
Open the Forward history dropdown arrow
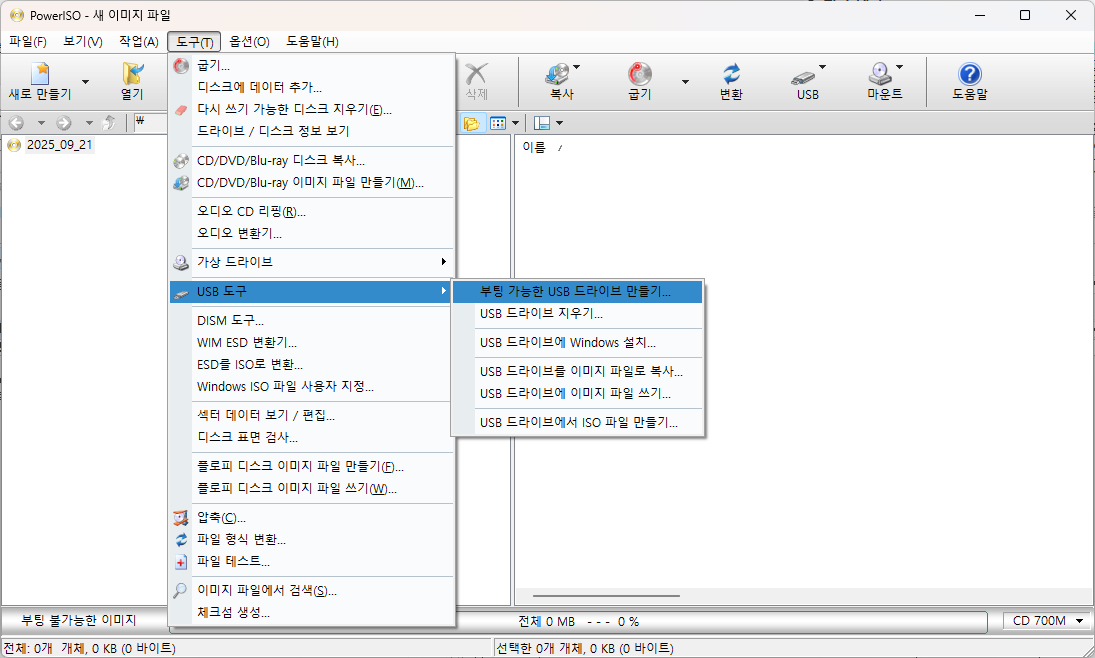click(x=89, y=123)
